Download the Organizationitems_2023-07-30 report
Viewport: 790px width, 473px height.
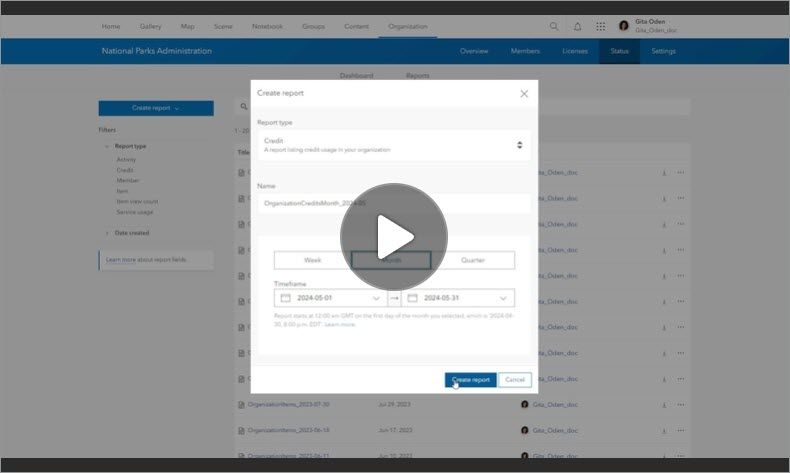(664, 404)
